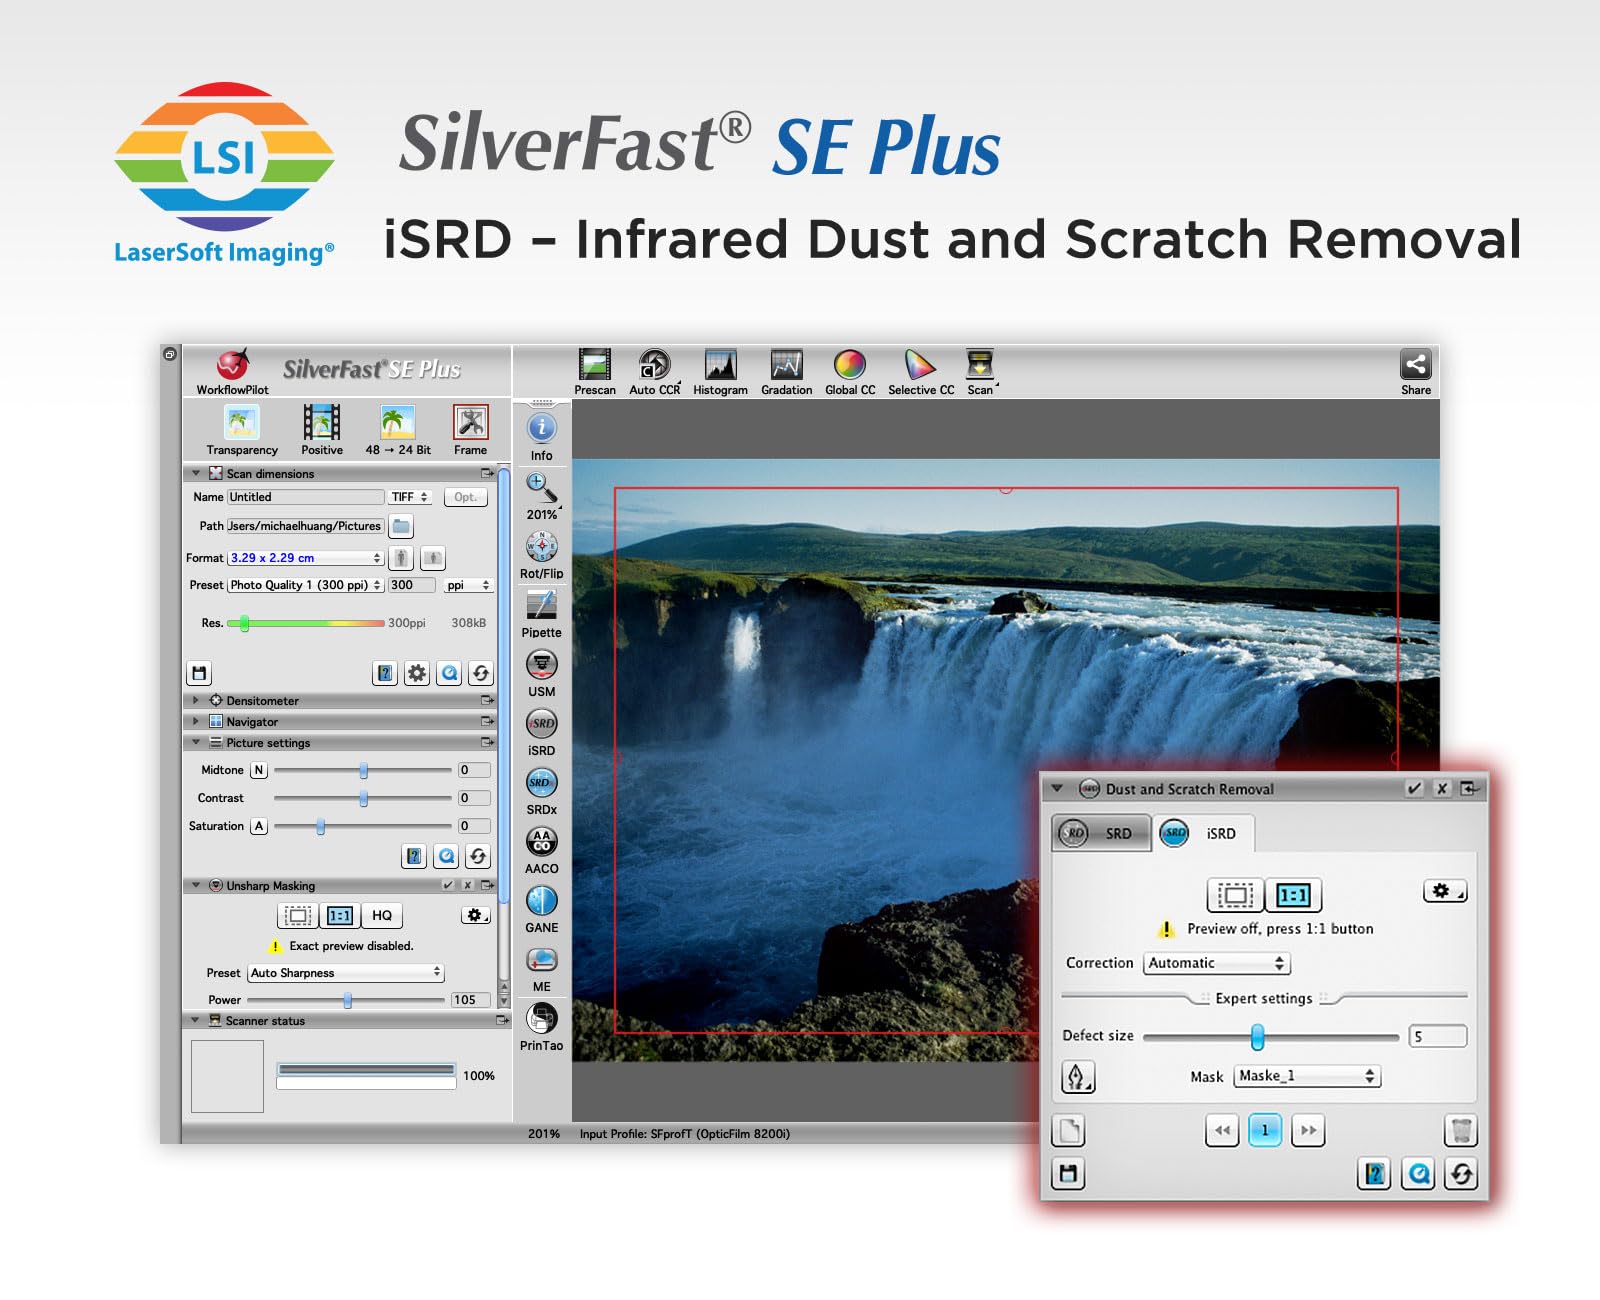Open the Gradation tool

(786, 364)
